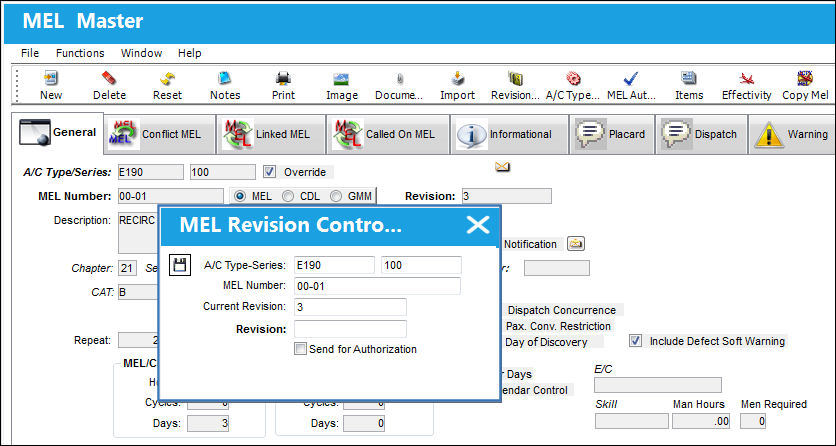Switch to the Informational tab
This screenshot has height=446, width=836.
[x=509, y=134]
